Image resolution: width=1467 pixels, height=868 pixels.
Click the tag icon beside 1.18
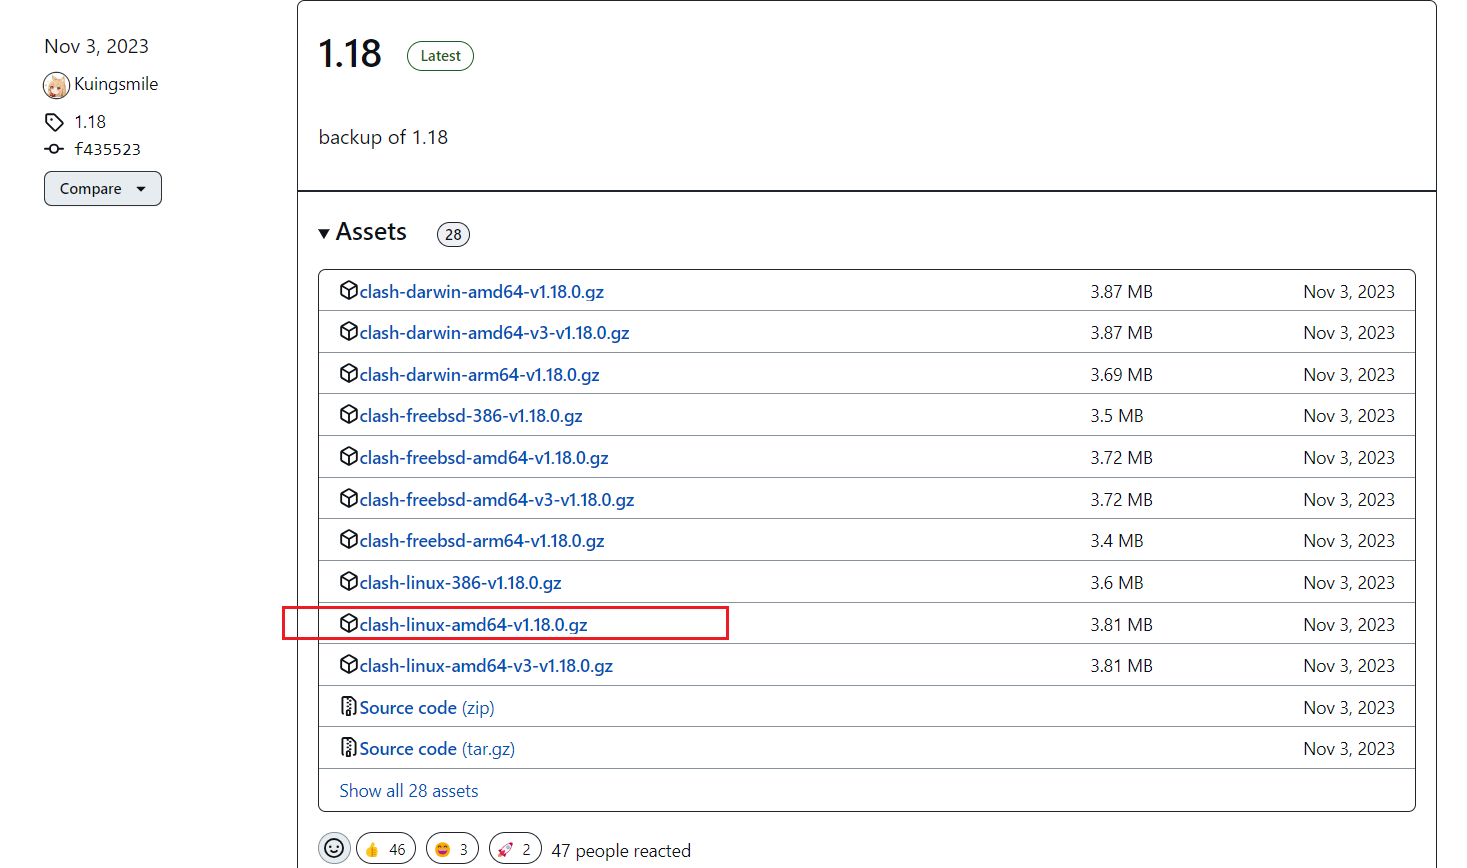click(x=54, y=122)
